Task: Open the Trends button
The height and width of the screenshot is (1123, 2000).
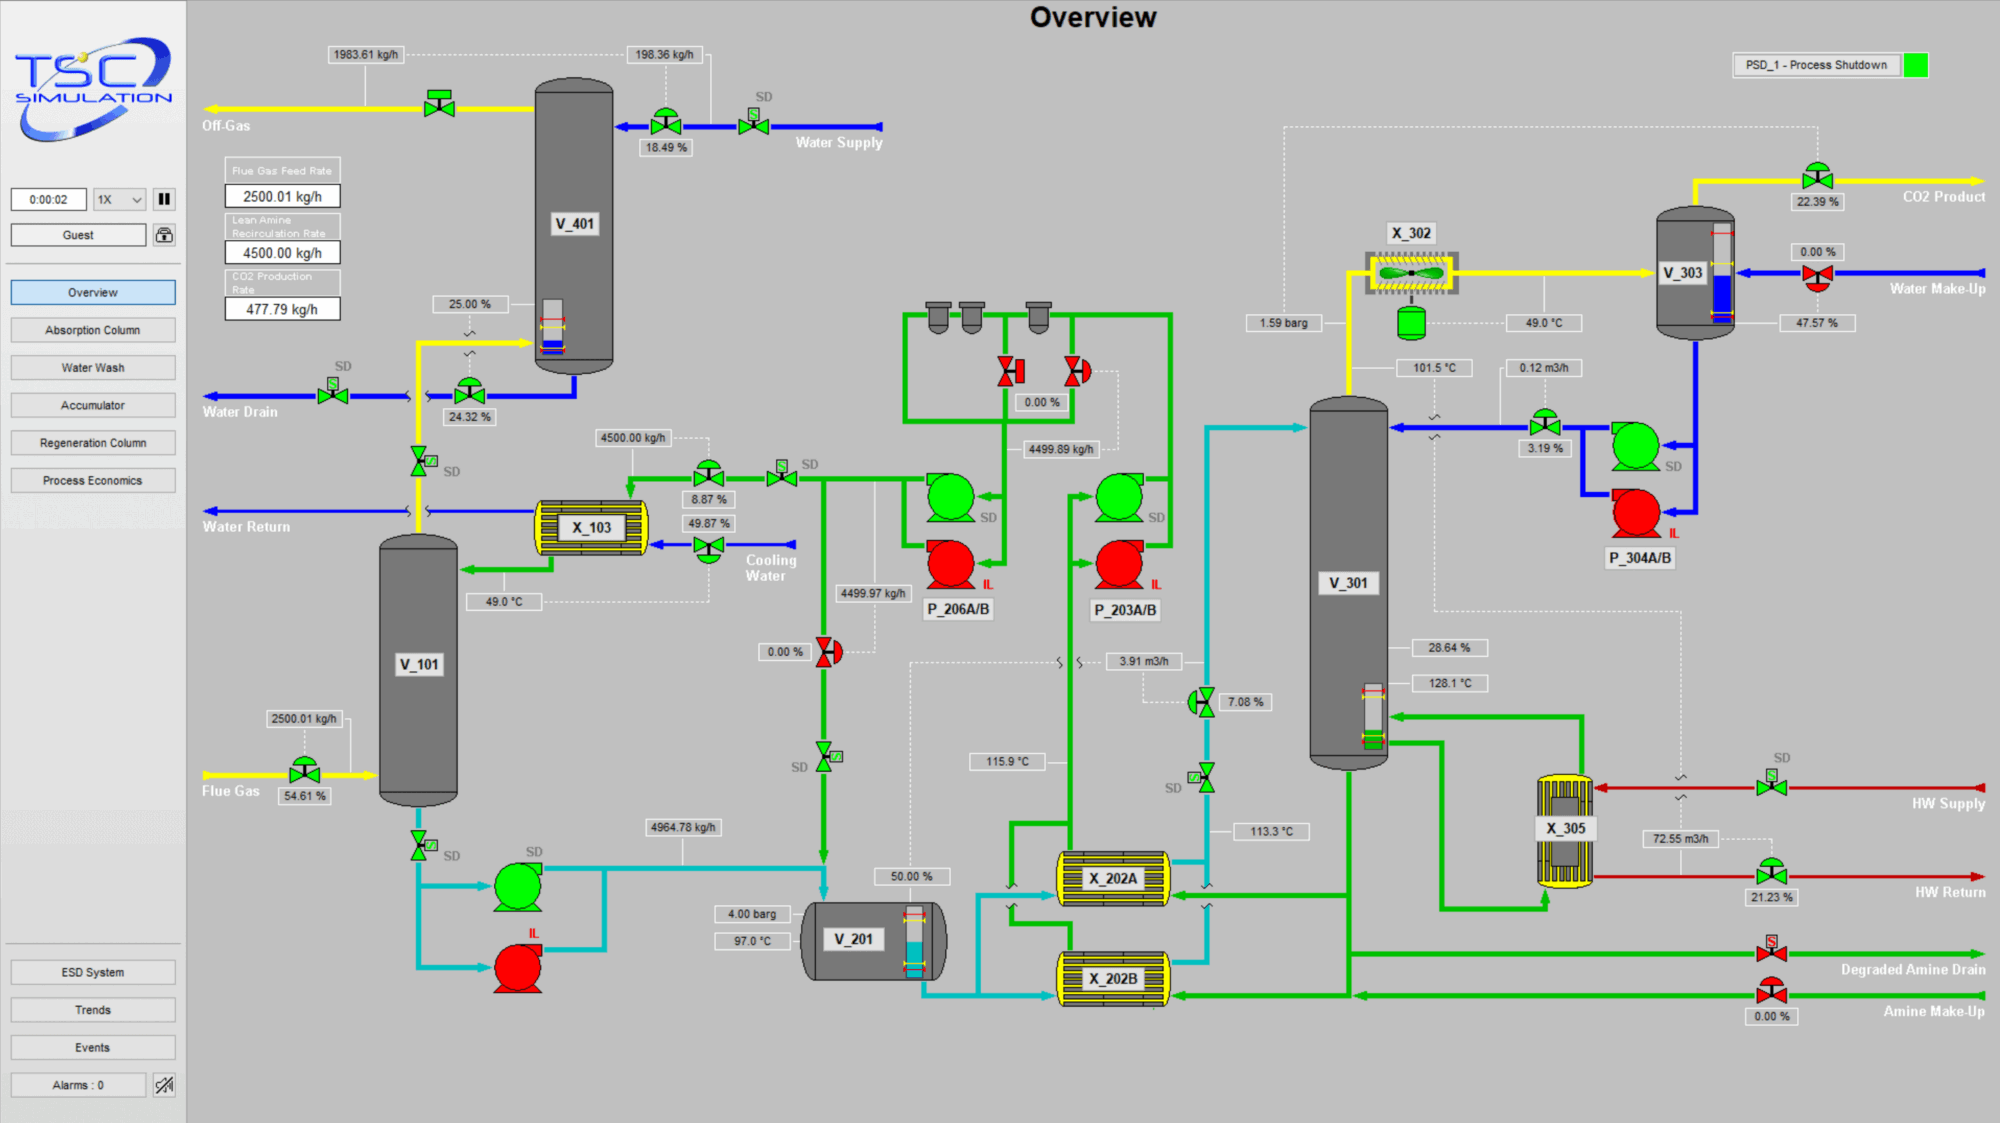Action: click(93, 1010)
